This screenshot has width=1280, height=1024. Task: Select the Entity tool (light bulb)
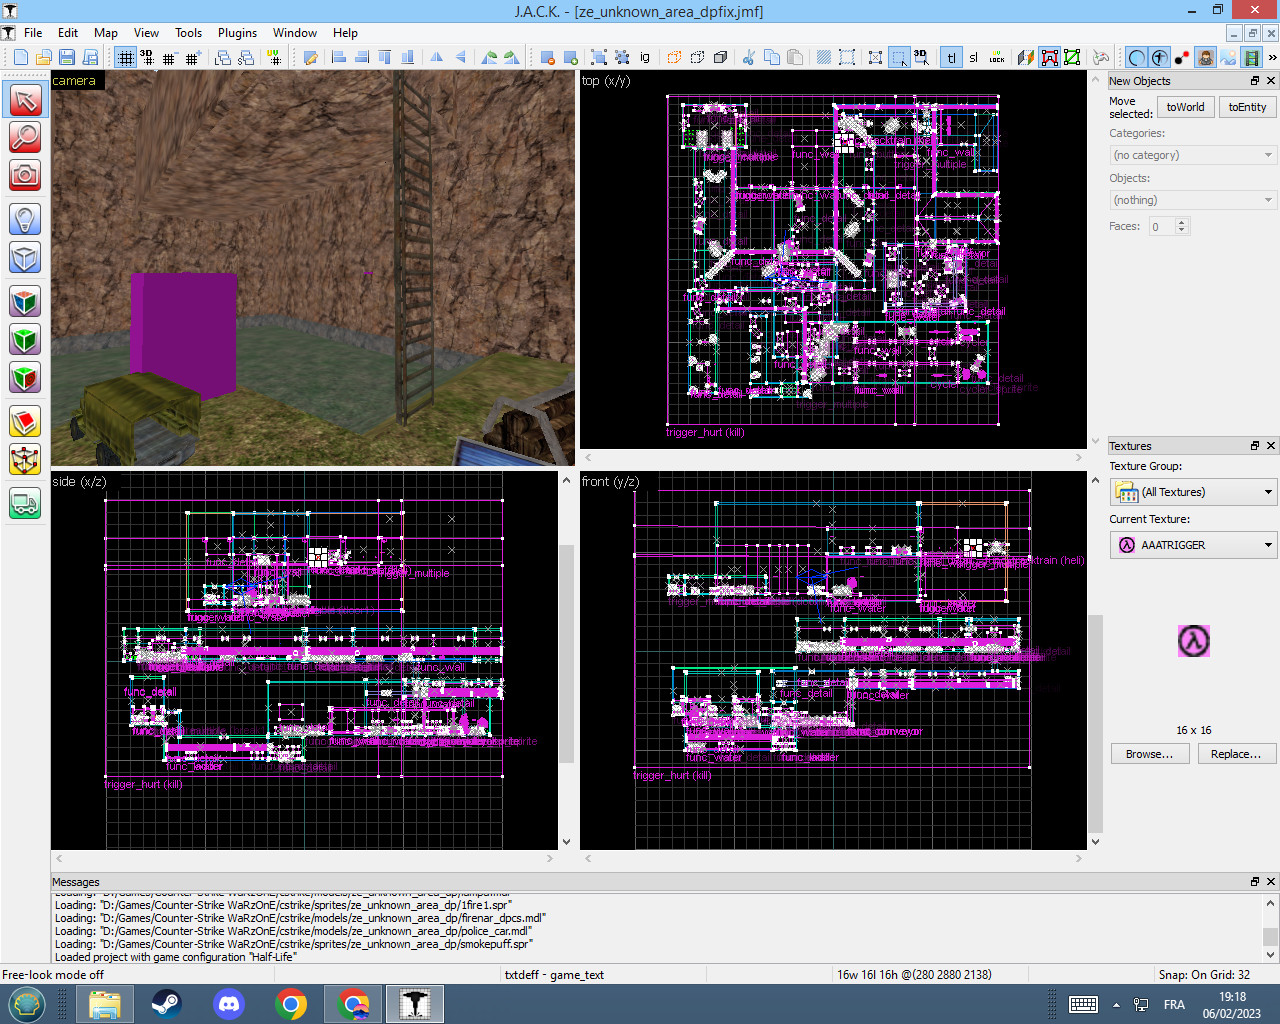point(24,219)
